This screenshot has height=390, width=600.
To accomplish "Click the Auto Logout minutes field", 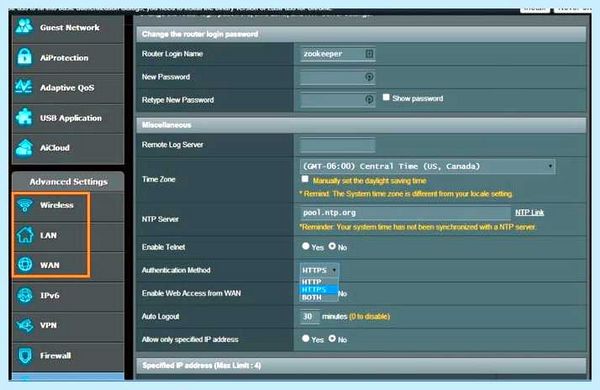I will [310, 317].
